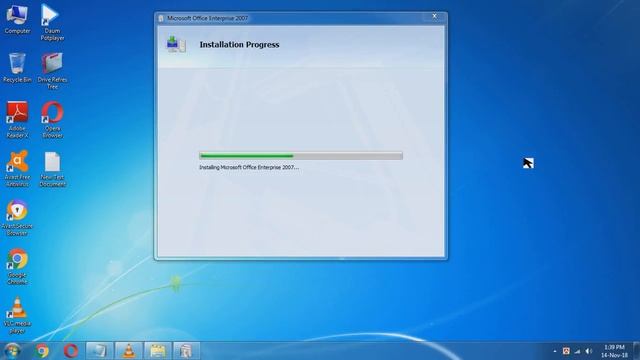The width and height of the screenshot is (640, 360).
Task: Launch Opera from the taskbar
Action: tap(71, 351)
